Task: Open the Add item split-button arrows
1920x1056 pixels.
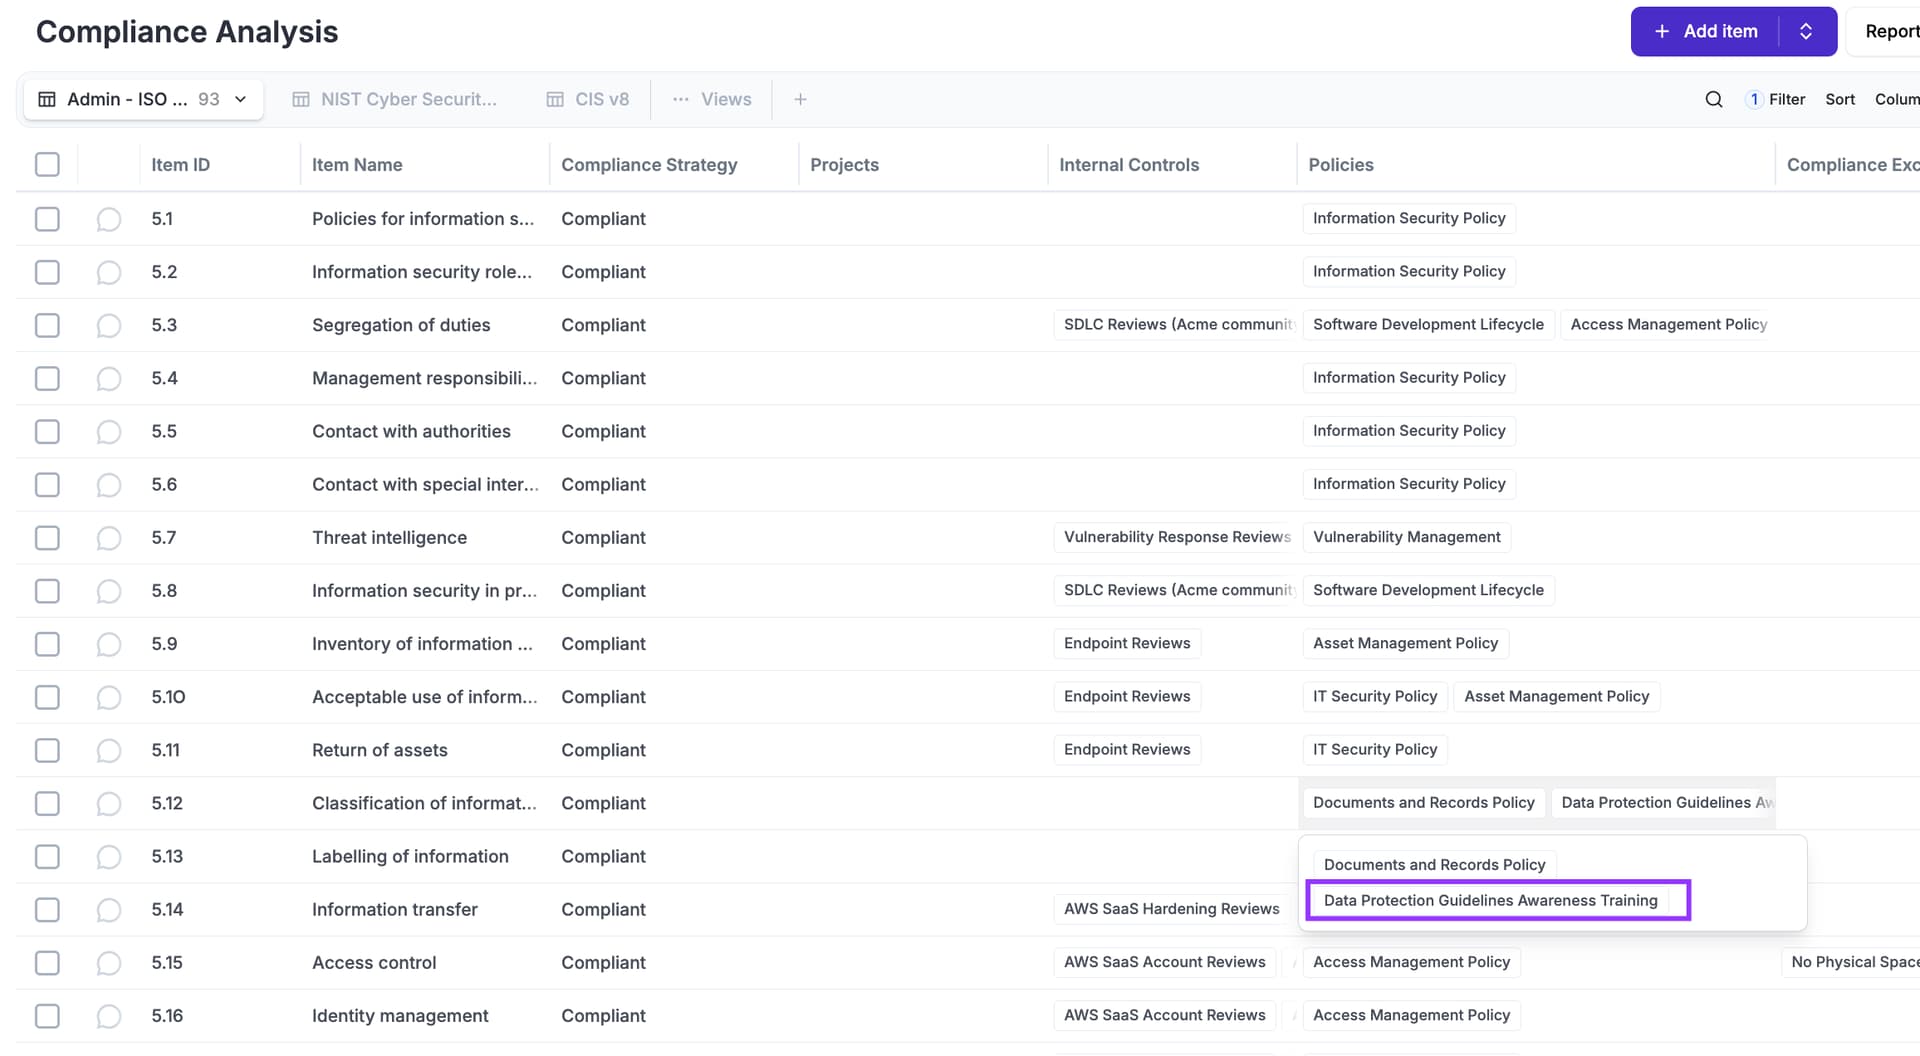Action: click(1806, 31)
